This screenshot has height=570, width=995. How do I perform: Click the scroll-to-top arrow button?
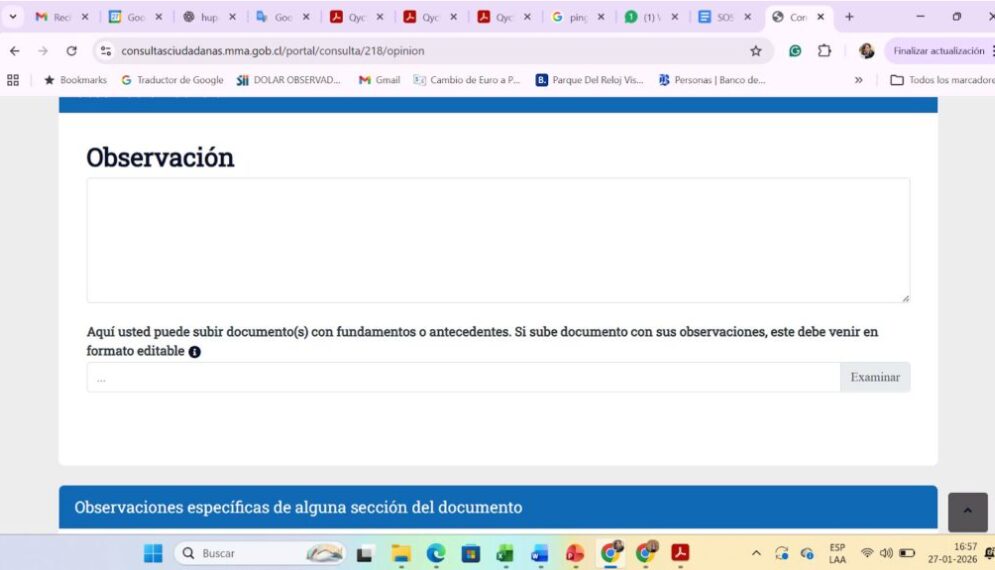(x=967, y=511)
